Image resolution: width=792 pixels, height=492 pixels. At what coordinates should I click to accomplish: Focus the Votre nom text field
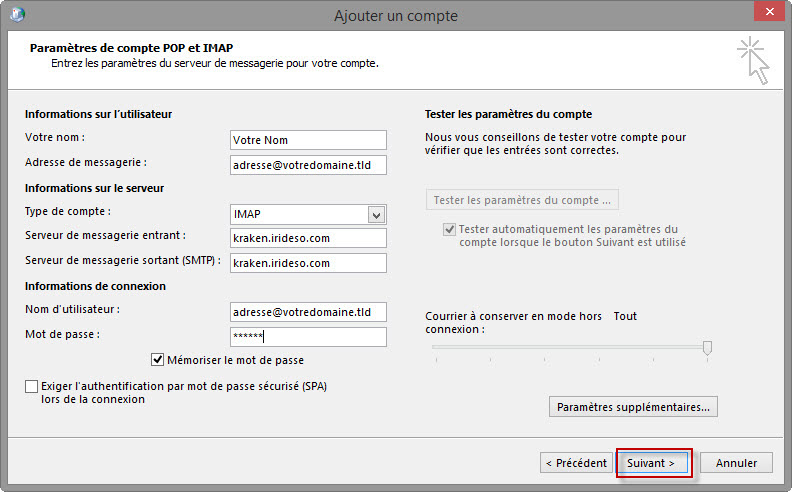pos(307,140)
